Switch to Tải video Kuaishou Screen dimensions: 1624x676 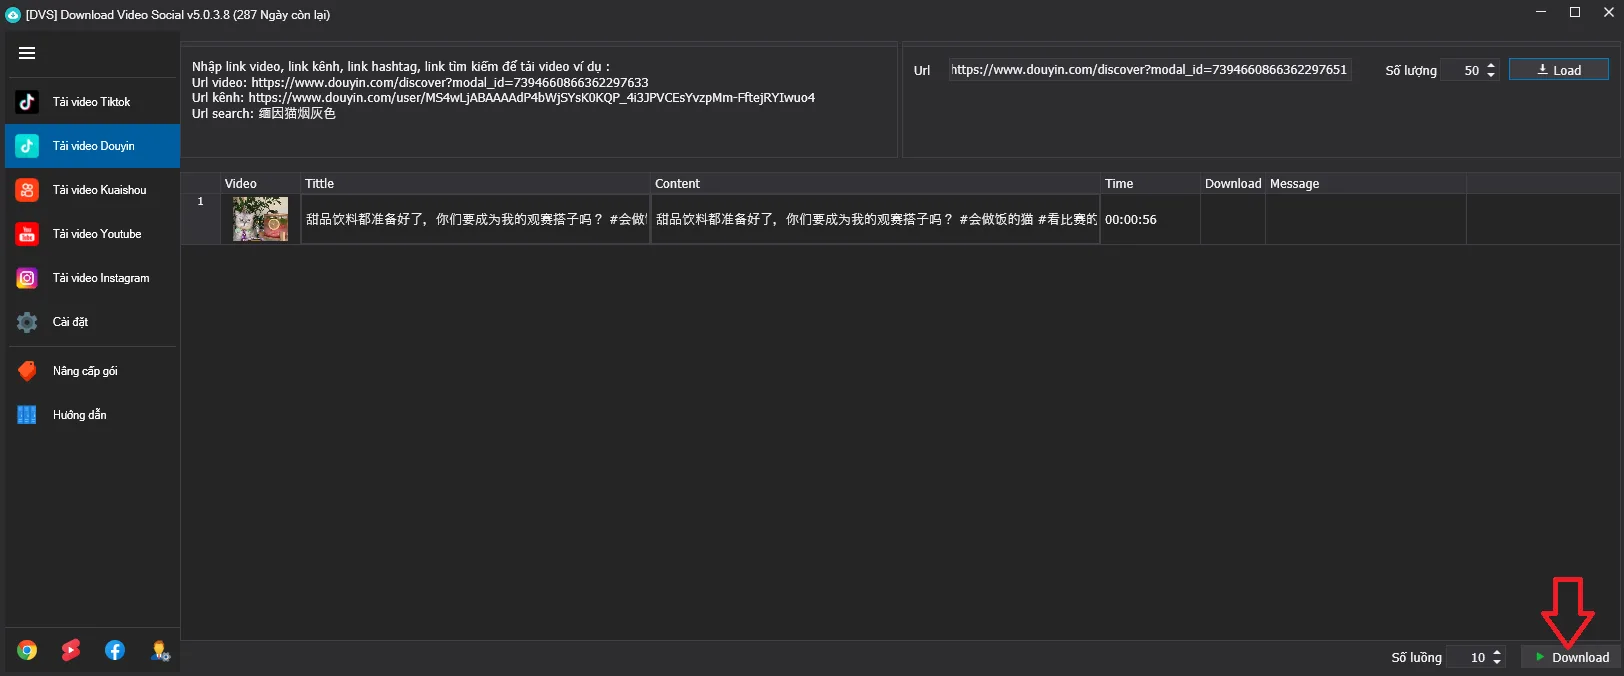[x=92, y=190]
